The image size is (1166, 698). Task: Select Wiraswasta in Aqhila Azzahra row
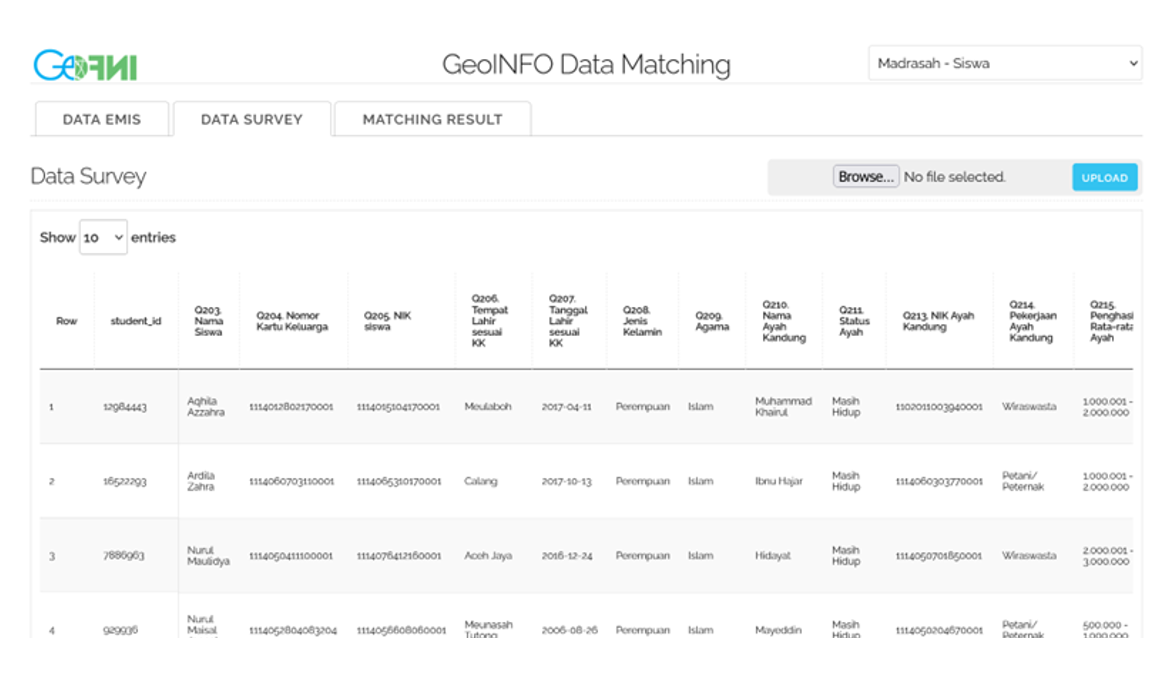click(x=1029, y=407)
